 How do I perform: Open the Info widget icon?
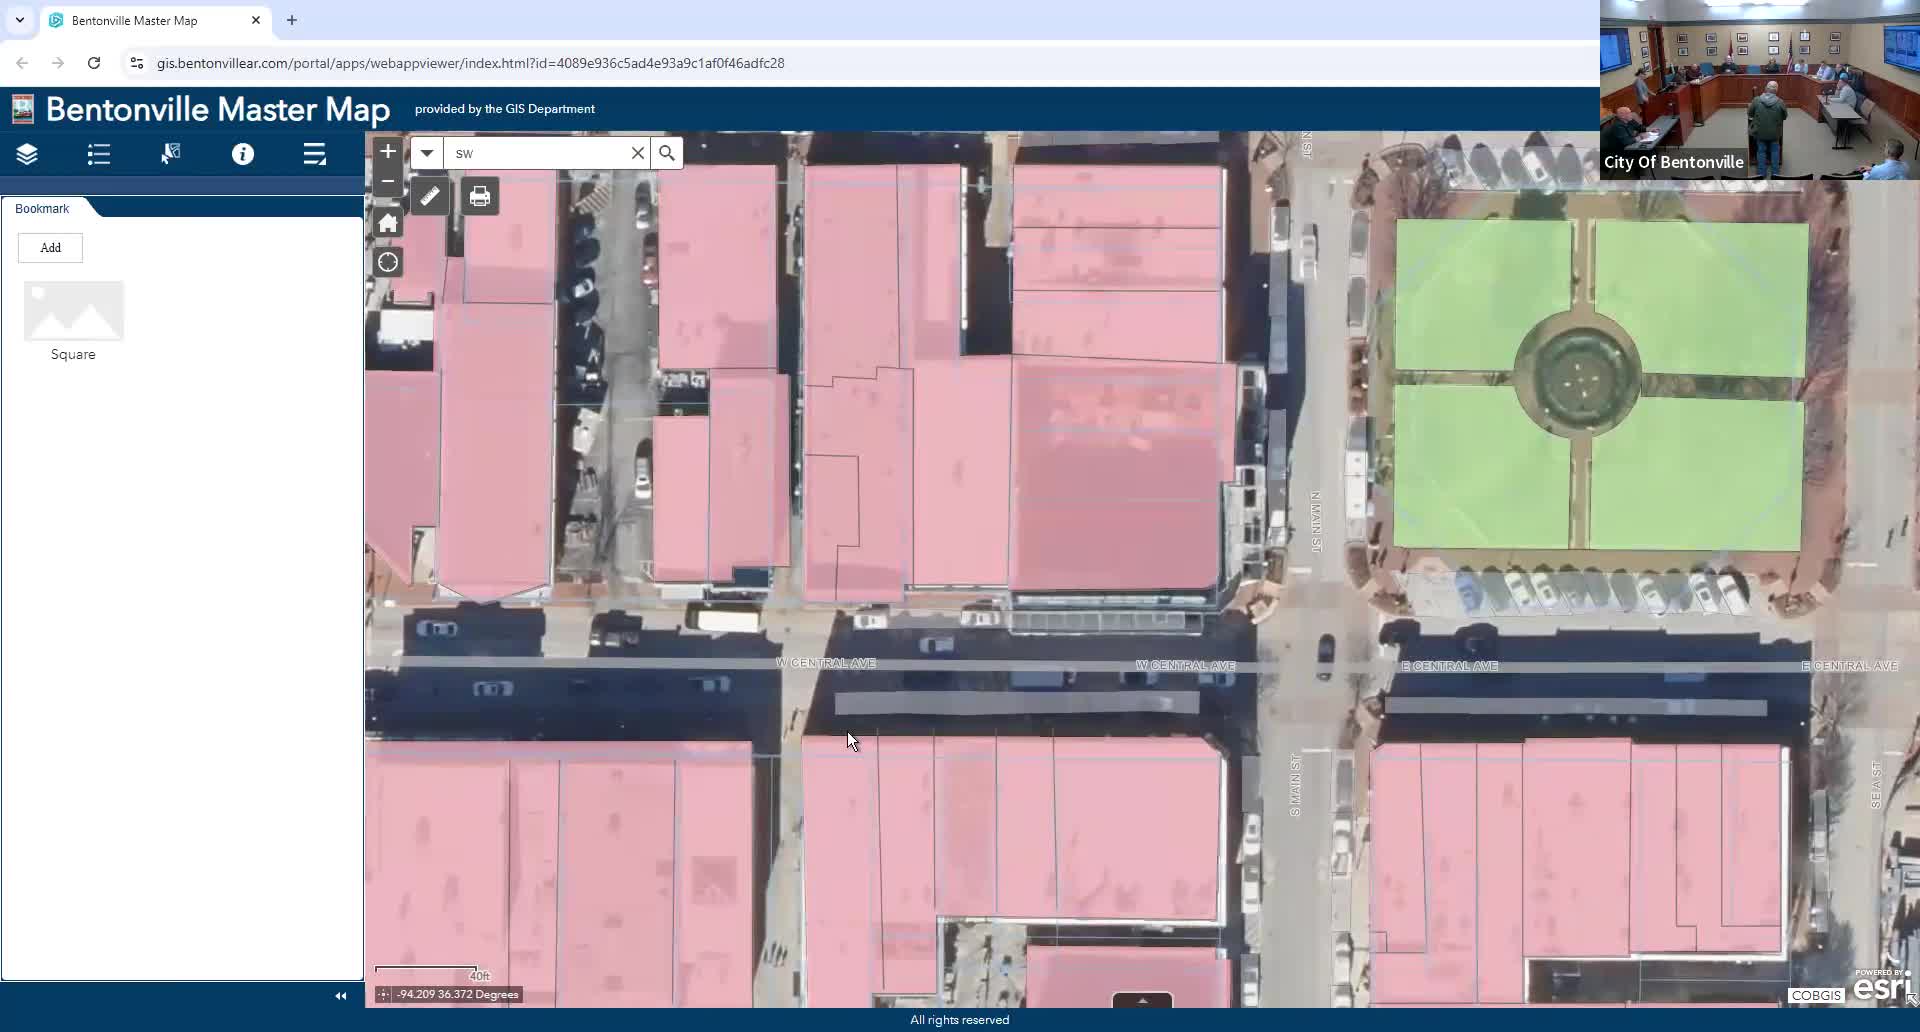(x=242, y=154)
